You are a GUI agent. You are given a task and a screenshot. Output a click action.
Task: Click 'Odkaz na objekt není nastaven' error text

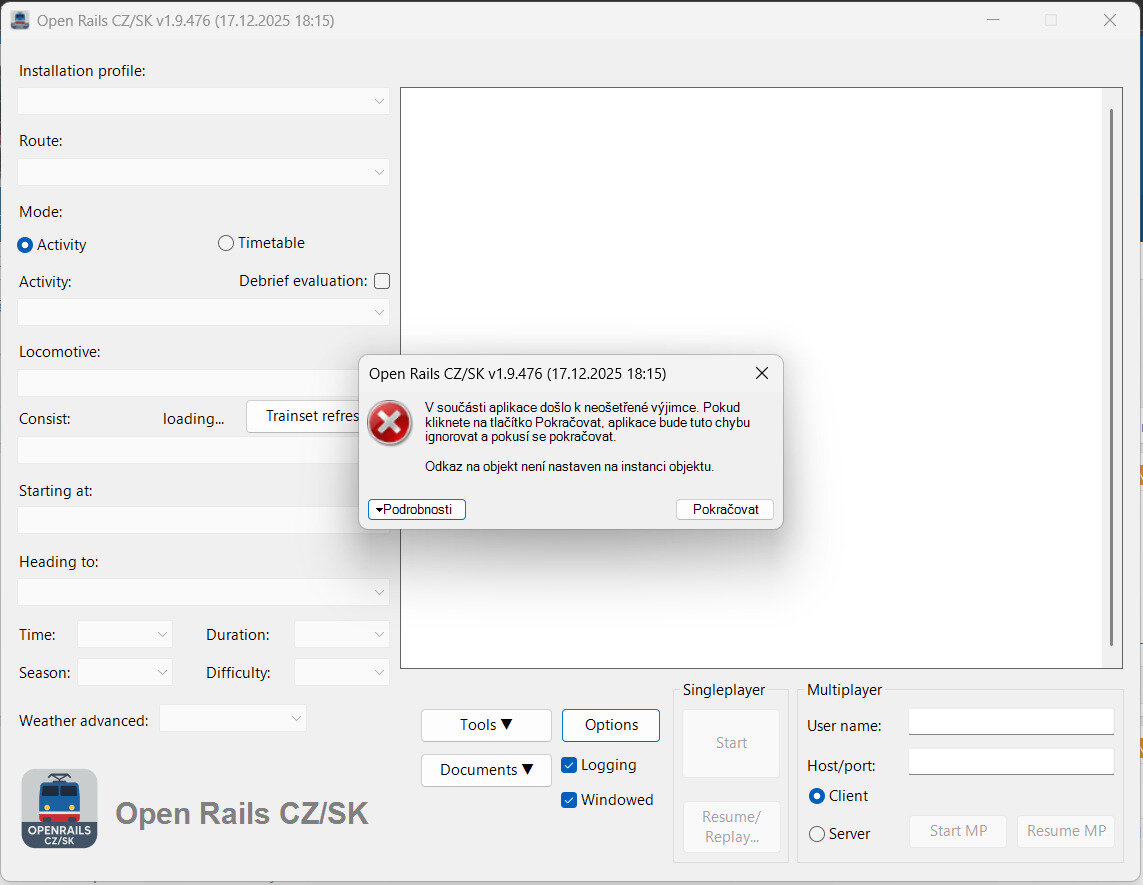[569, 467]
